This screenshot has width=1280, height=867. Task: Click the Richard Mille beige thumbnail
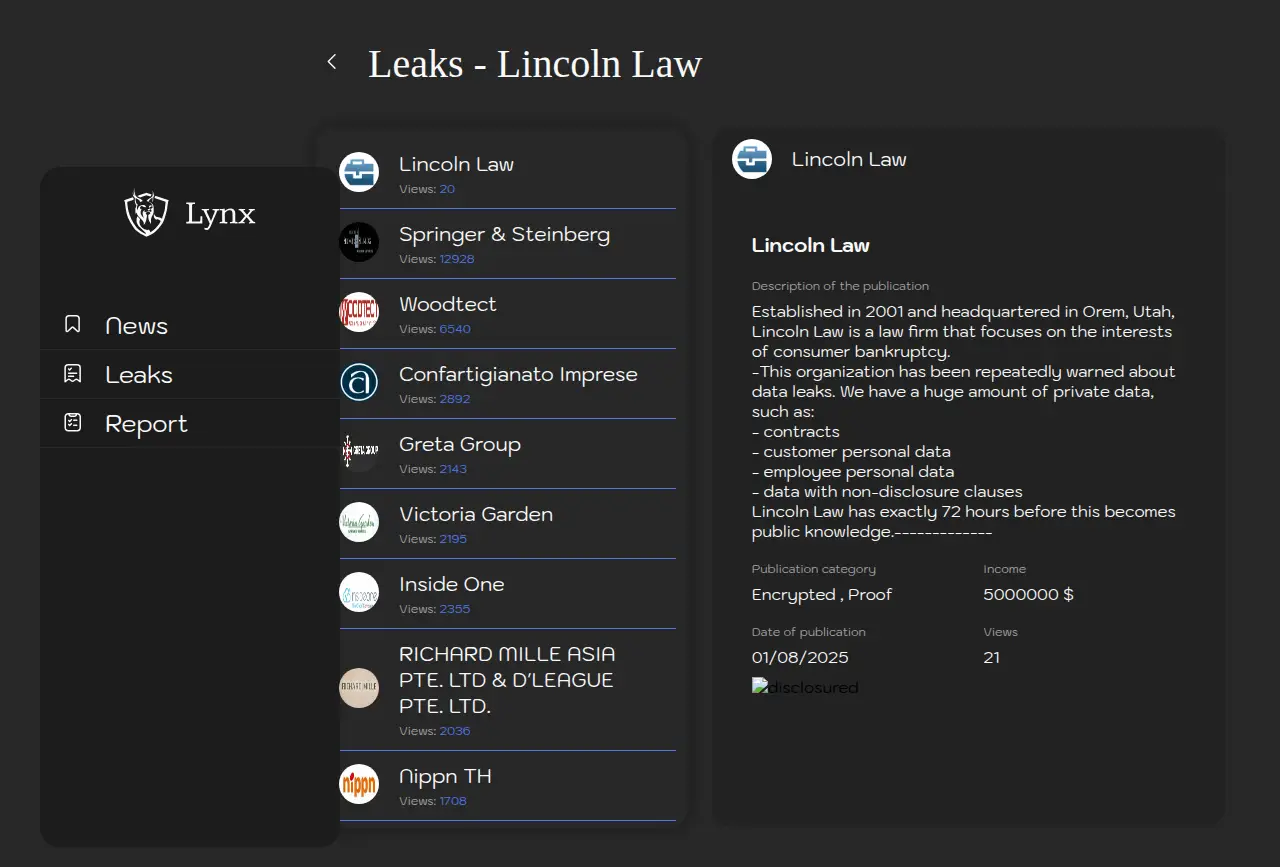click(x=359, y=688)
